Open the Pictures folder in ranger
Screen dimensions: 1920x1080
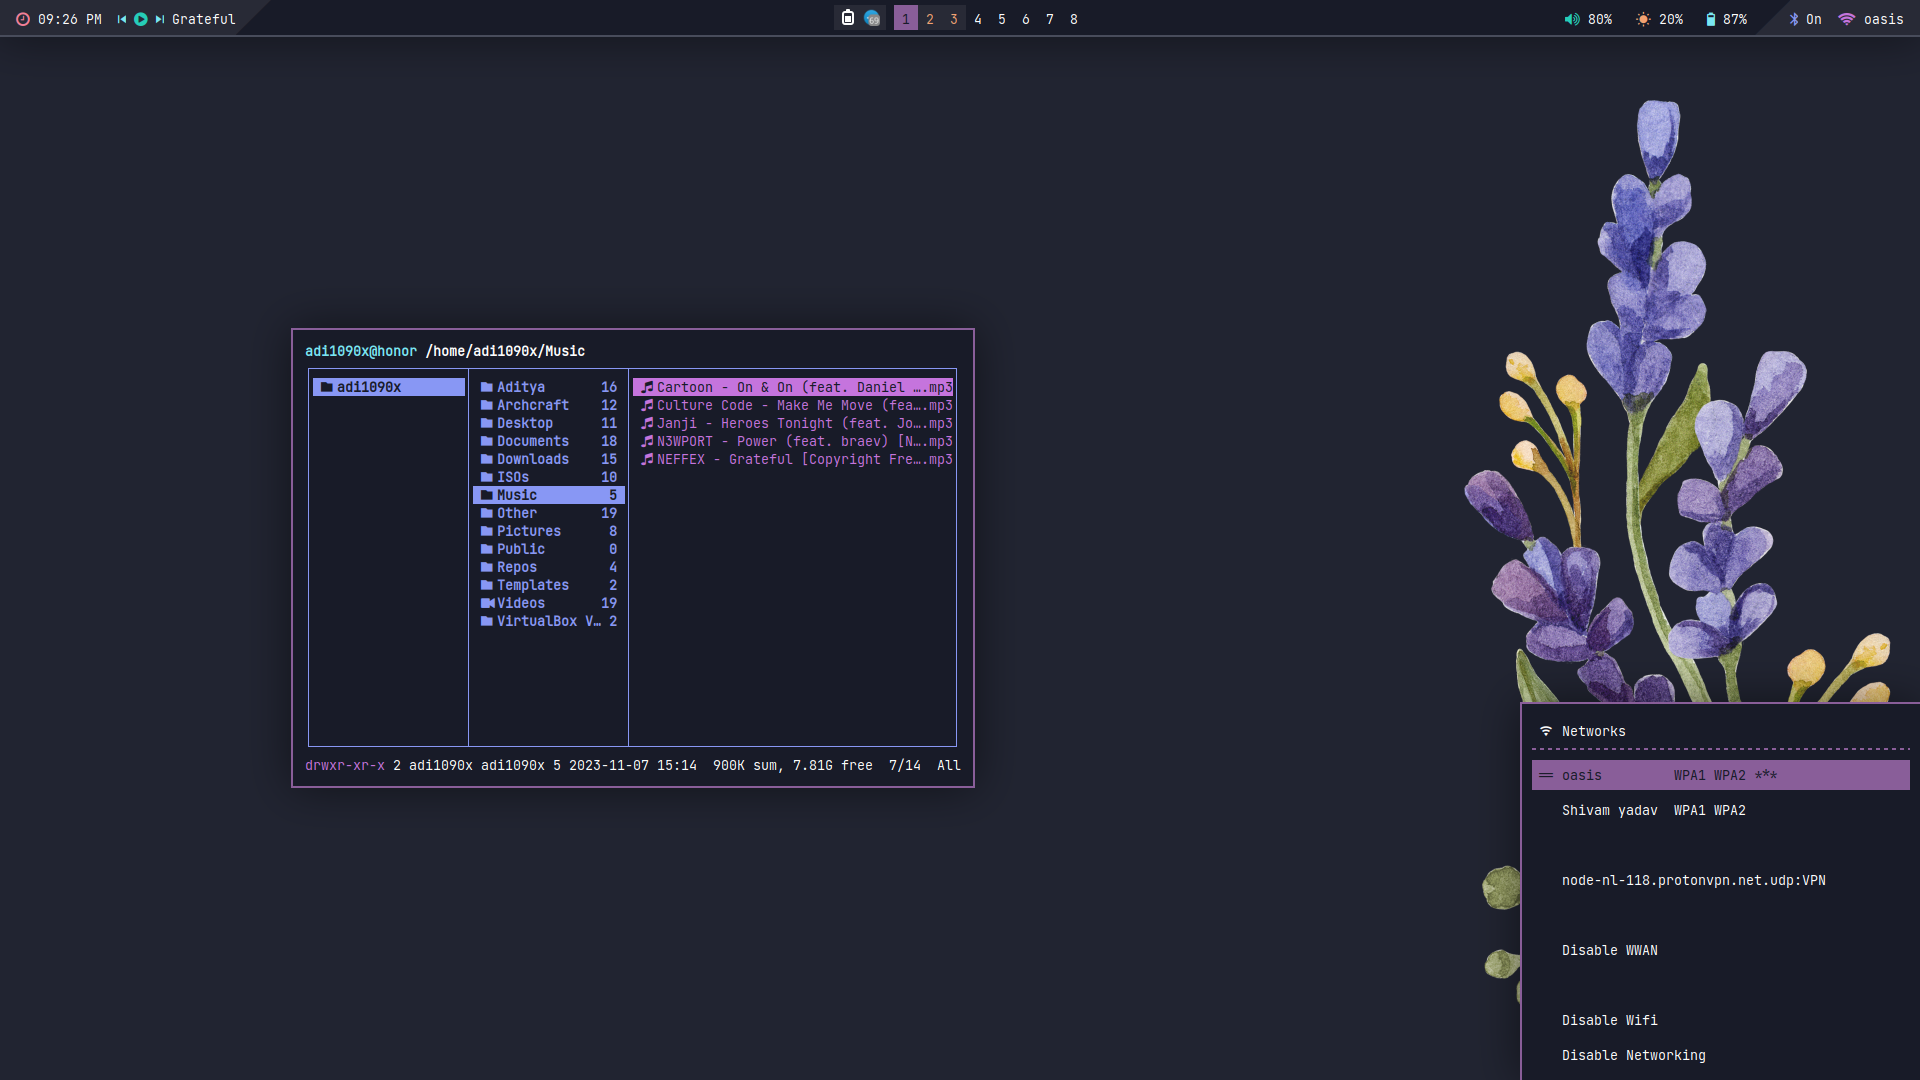(528, 531)
